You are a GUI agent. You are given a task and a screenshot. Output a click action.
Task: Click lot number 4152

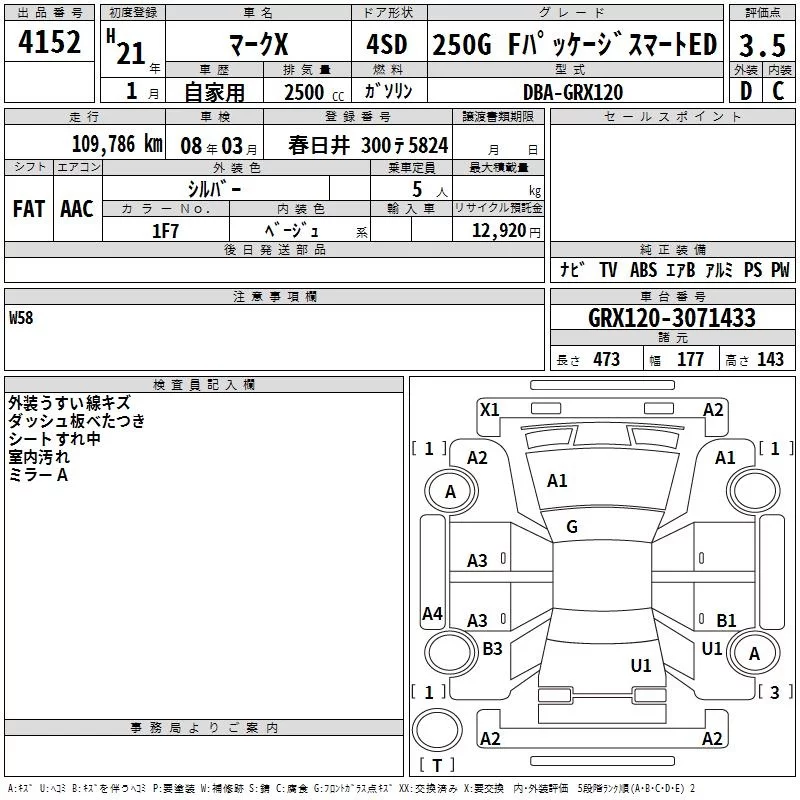49,42
